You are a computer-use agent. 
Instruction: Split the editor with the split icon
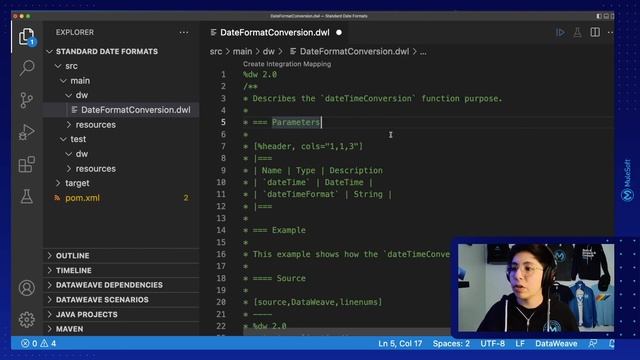click(x=595, y=33)
